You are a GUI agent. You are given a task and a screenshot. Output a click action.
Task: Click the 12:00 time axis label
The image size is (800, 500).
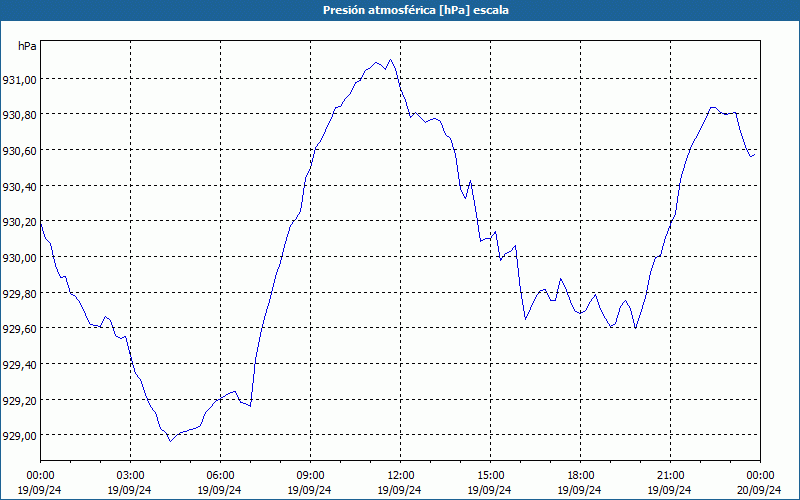(401, 476)
